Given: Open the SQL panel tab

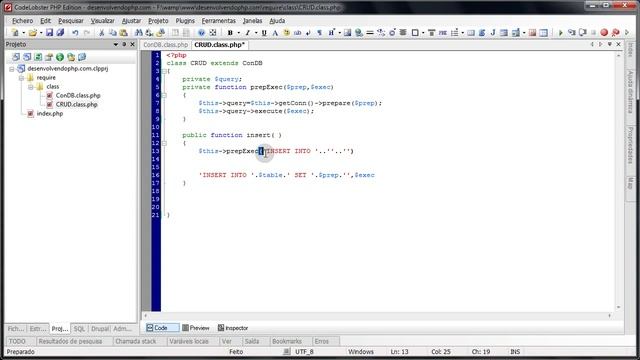Looking at the screenshot, I should pos(79,329).
